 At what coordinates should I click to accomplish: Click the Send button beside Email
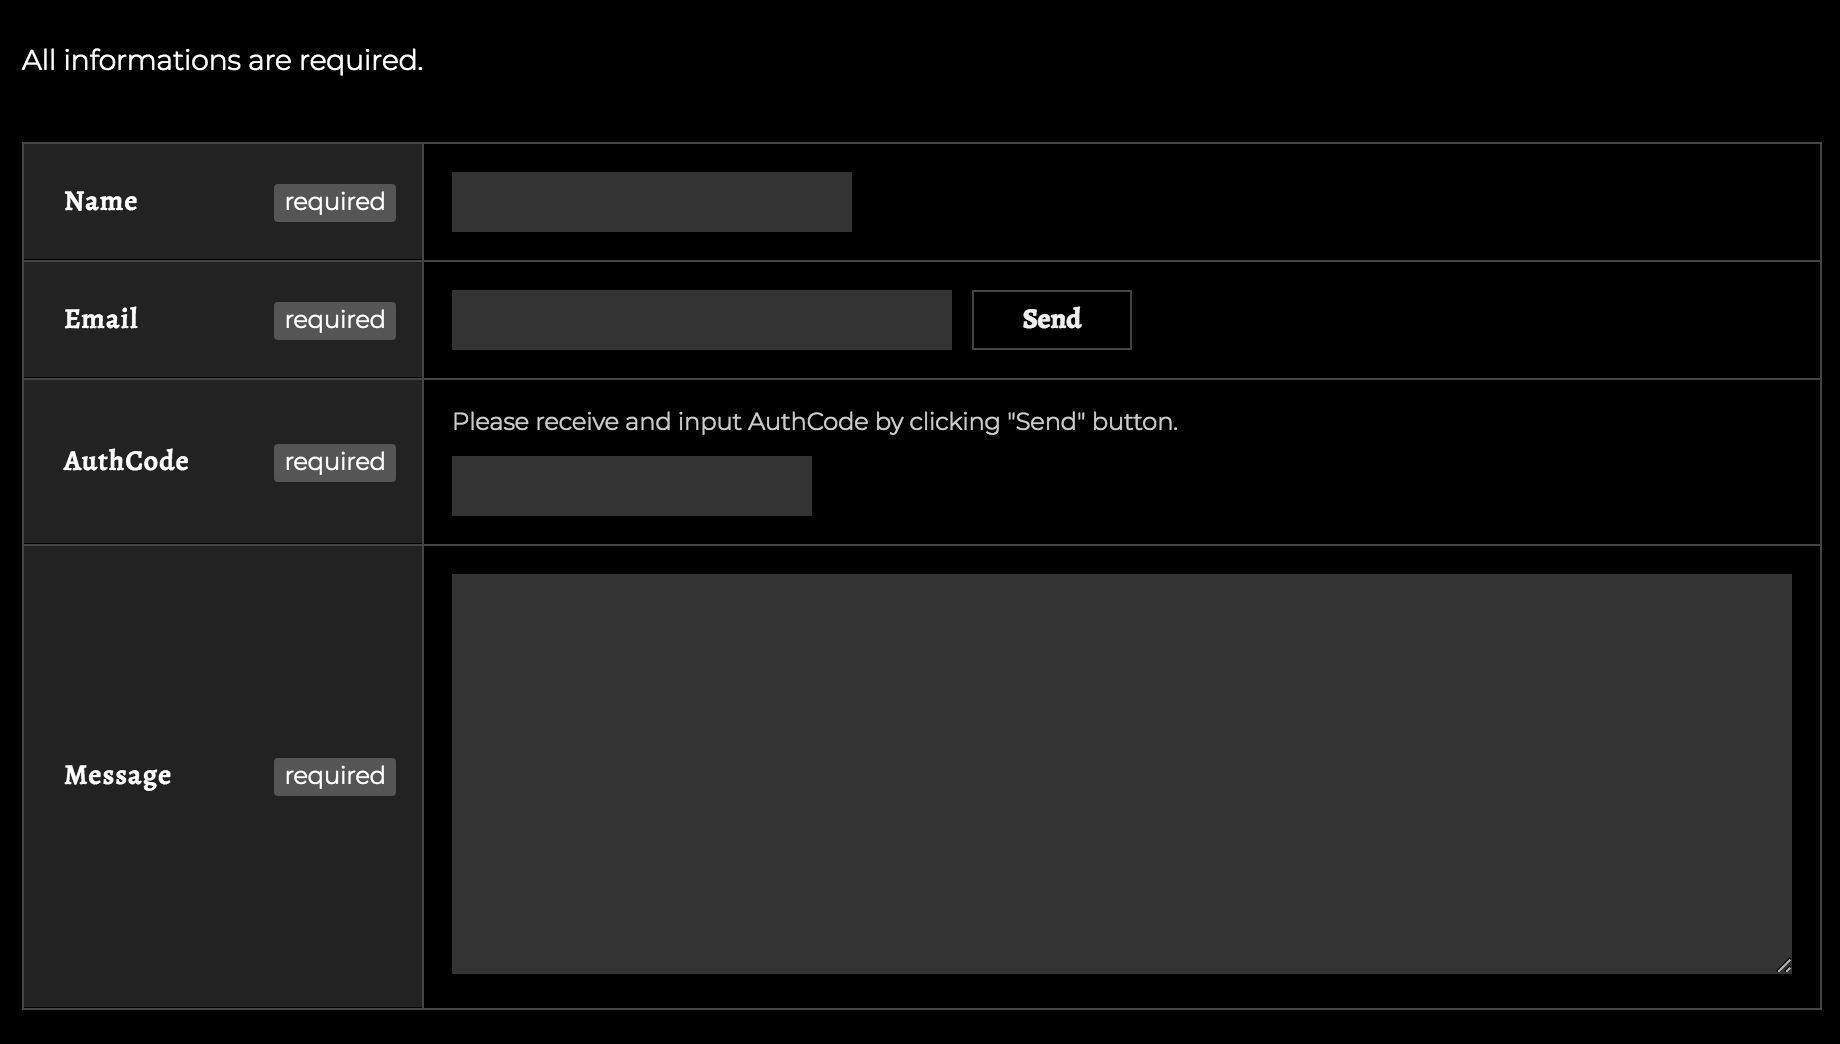[x=1051, y=320]
